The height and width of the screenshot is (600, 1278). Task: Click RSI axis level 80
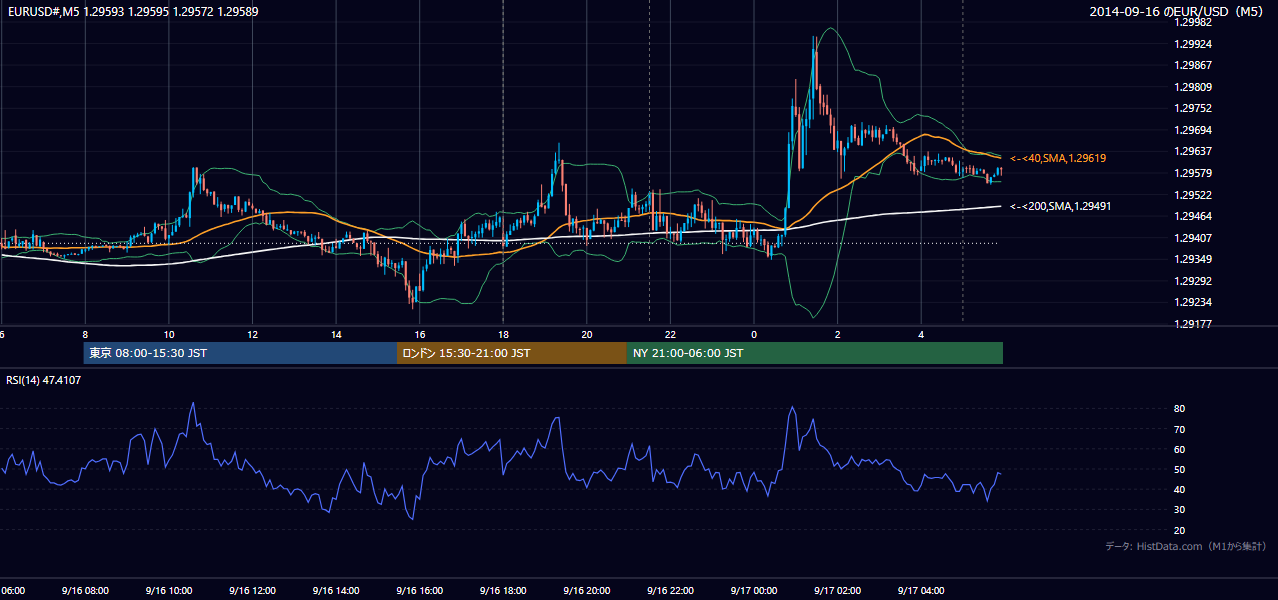coord(1179,409)
